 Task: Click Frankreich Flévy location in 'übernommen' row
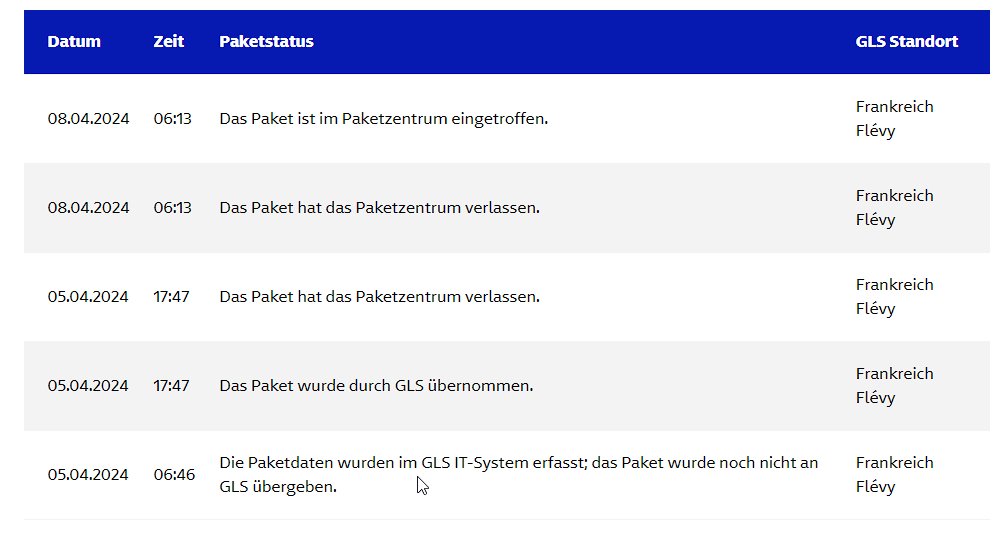894,386
